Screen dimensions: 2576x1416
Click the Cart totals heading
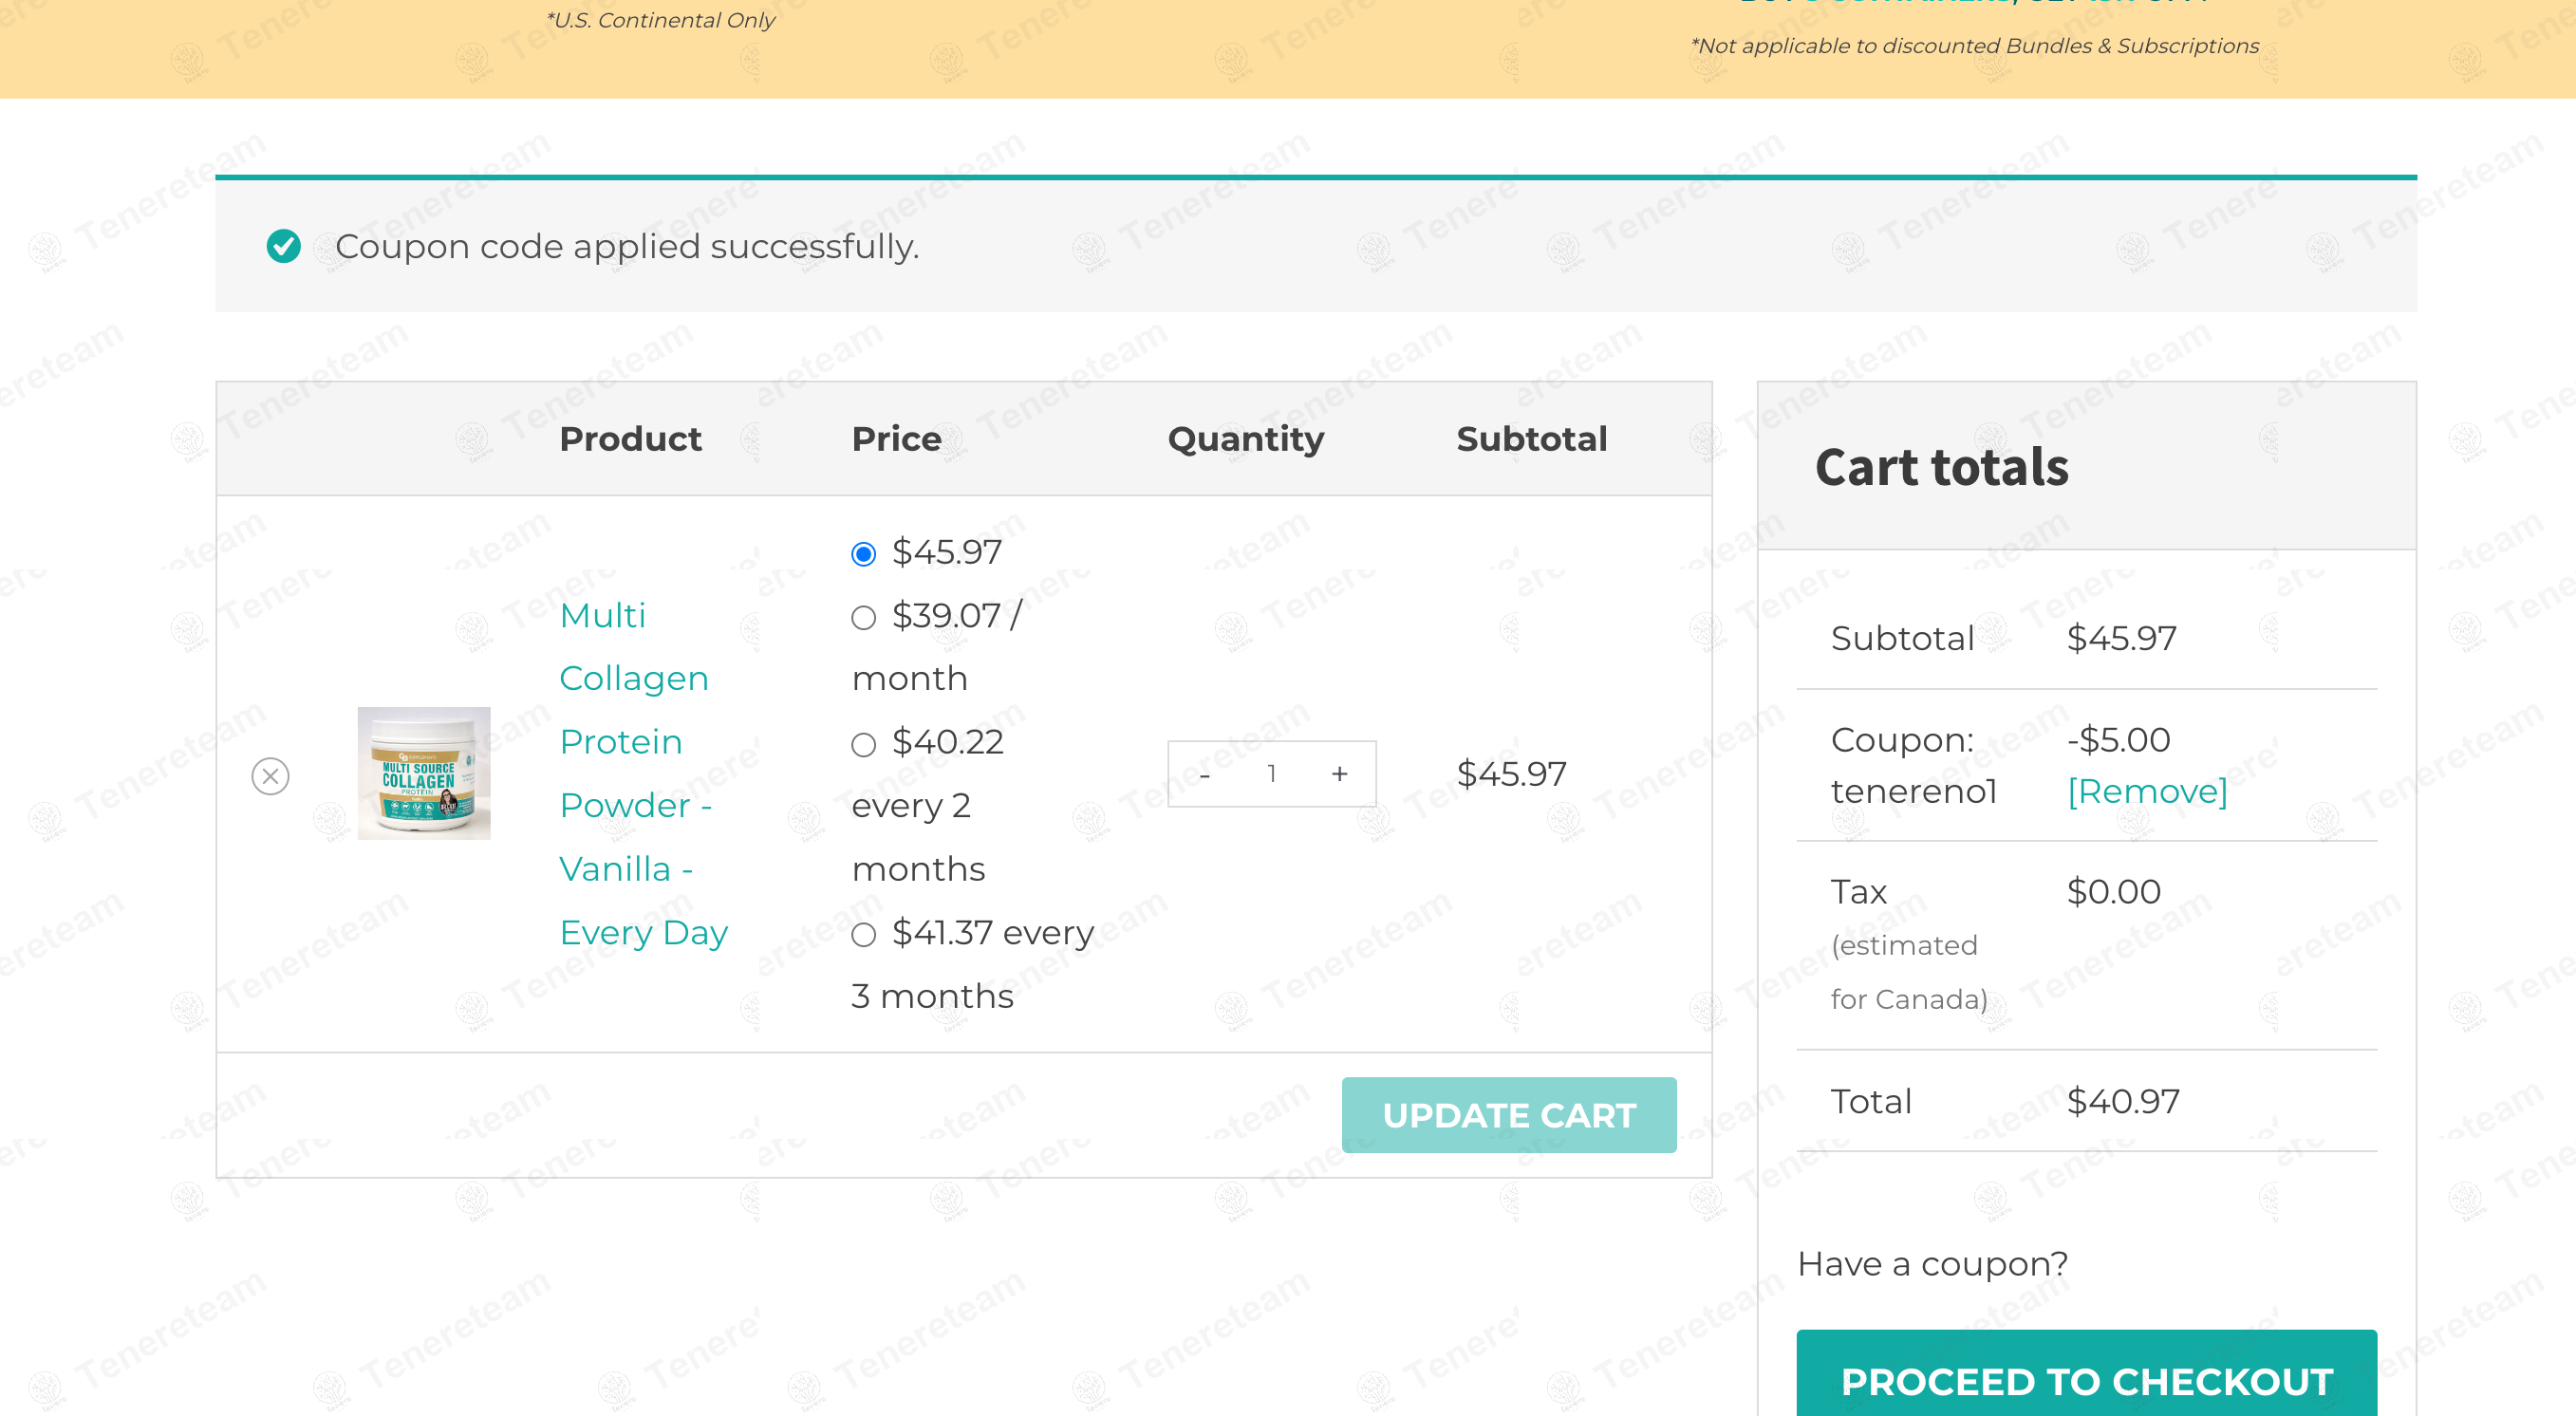coord(1941,467)
